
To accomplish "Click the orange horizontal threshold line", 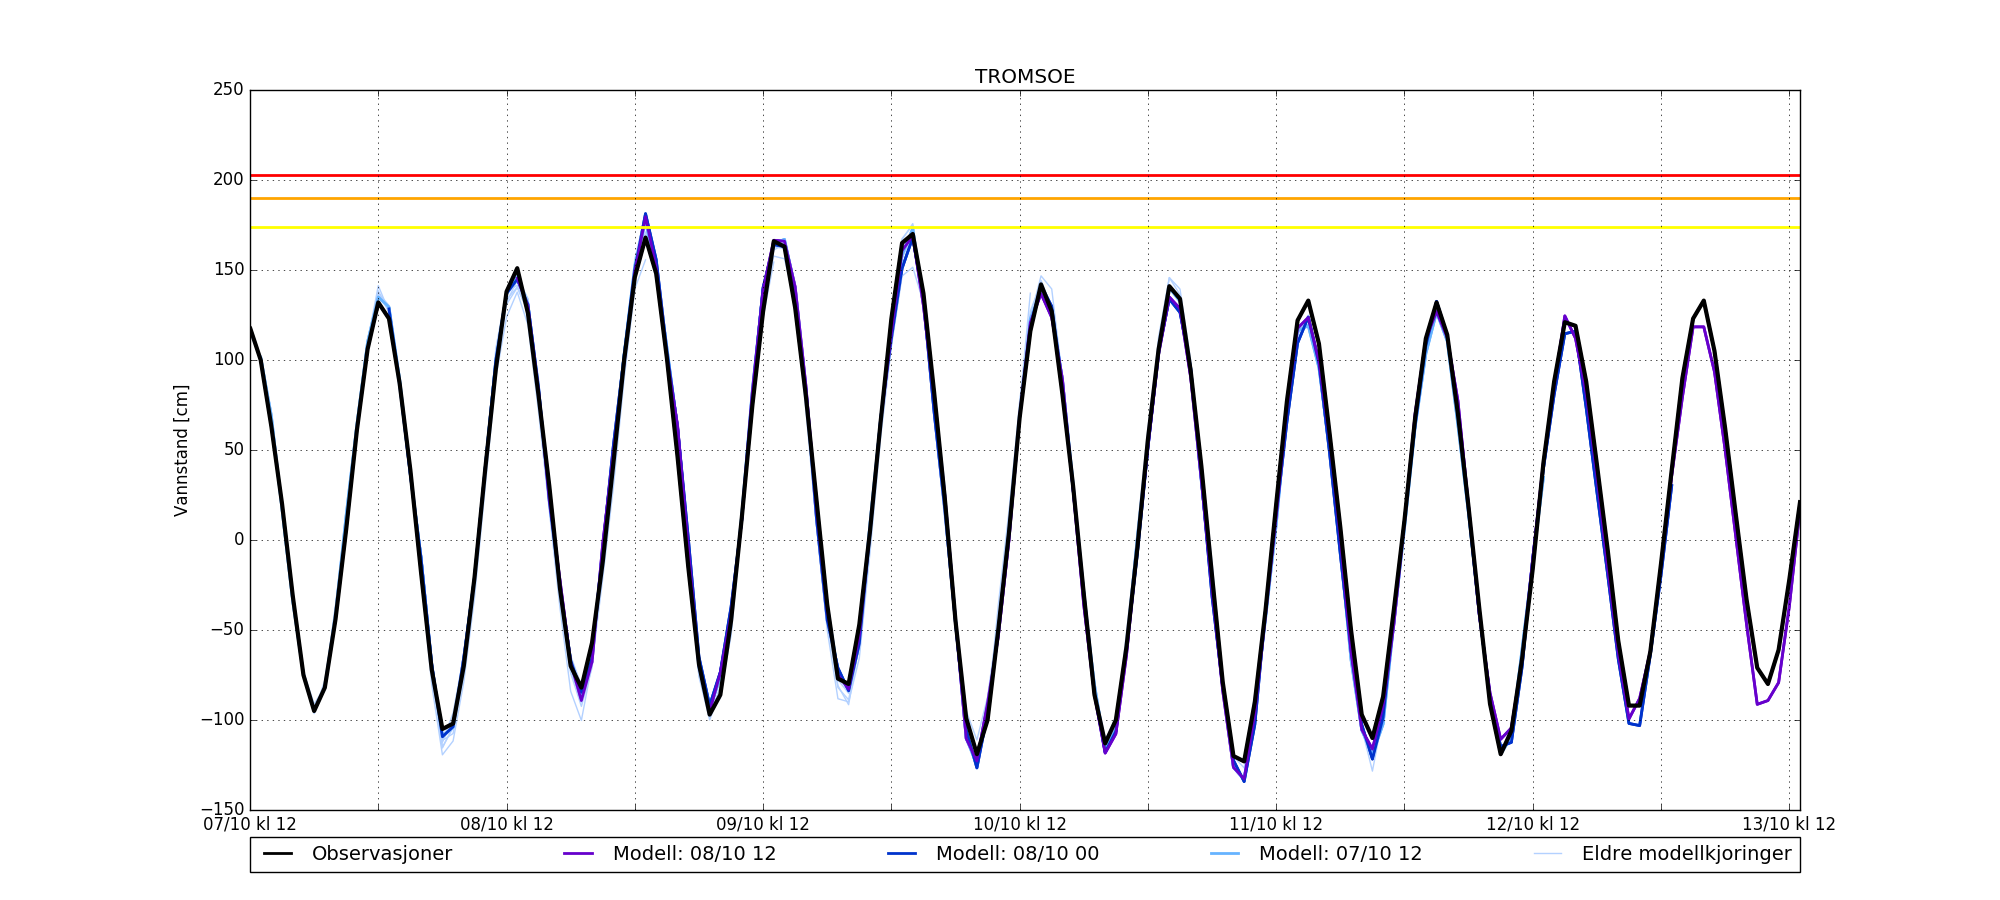I will click(1025, 198).
